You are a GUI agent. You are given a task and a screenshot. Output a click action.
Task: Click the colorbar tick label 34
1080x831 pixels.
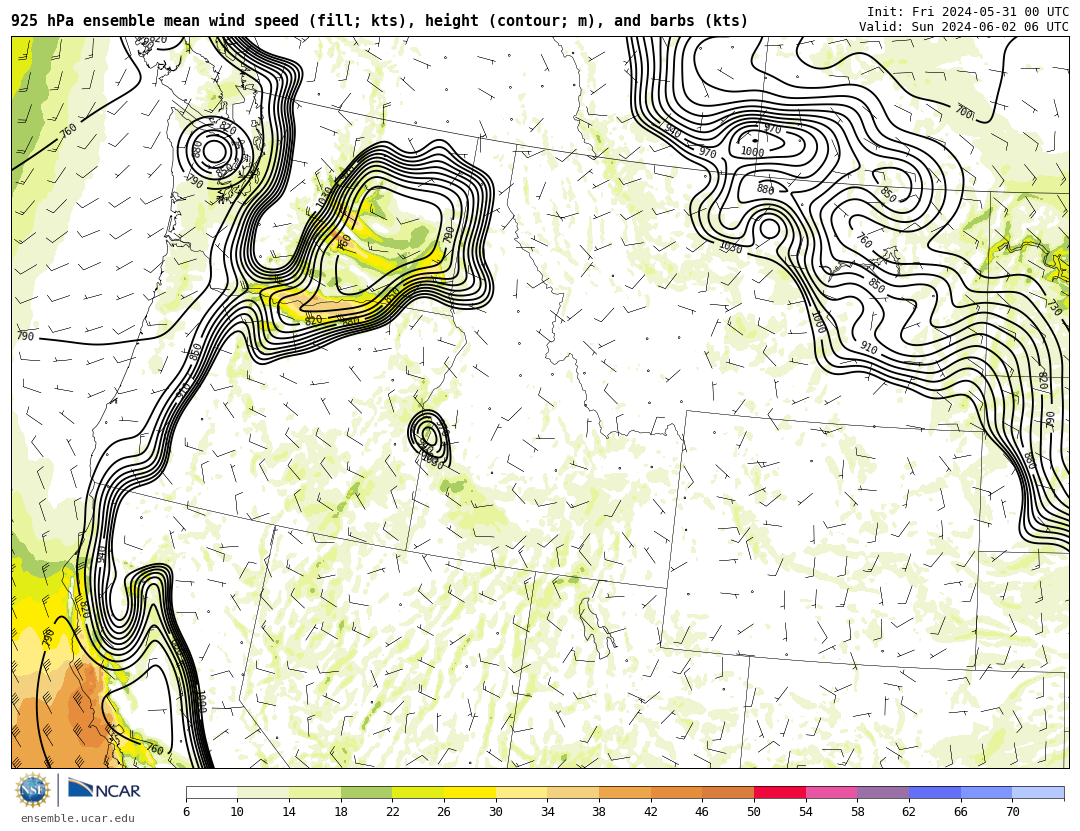(x=547, y=812)
